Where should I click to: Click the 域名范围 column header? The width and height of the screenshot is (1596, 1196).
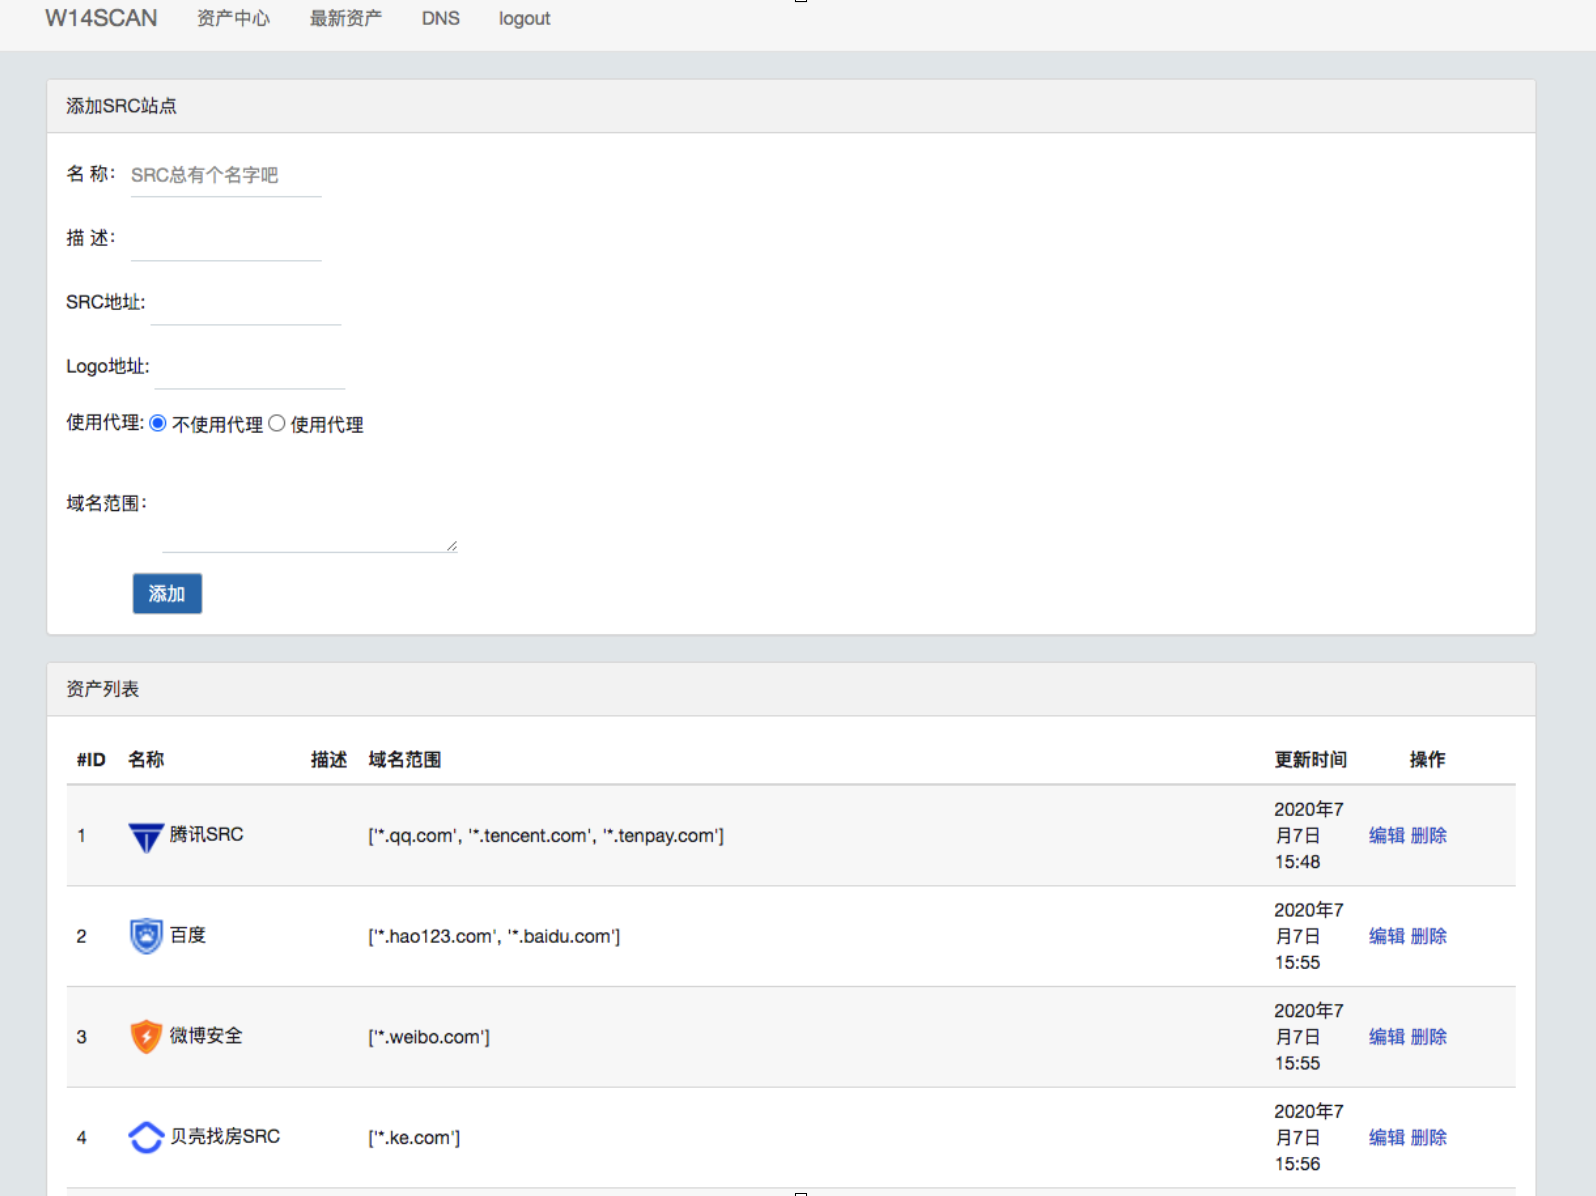[404, 760]
